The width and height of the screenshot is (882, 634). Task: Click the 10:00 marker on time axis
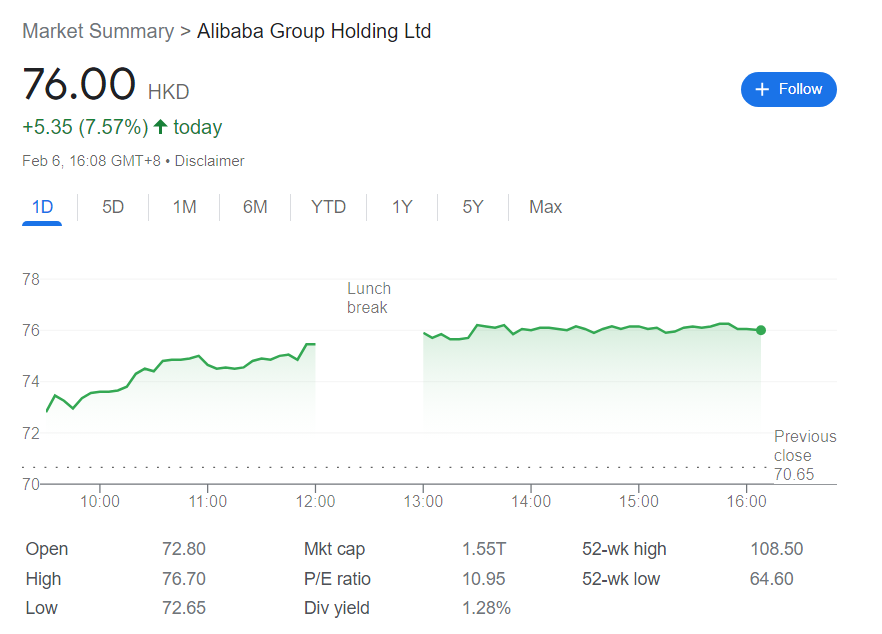pyautogui.click(x=100, y=501)
